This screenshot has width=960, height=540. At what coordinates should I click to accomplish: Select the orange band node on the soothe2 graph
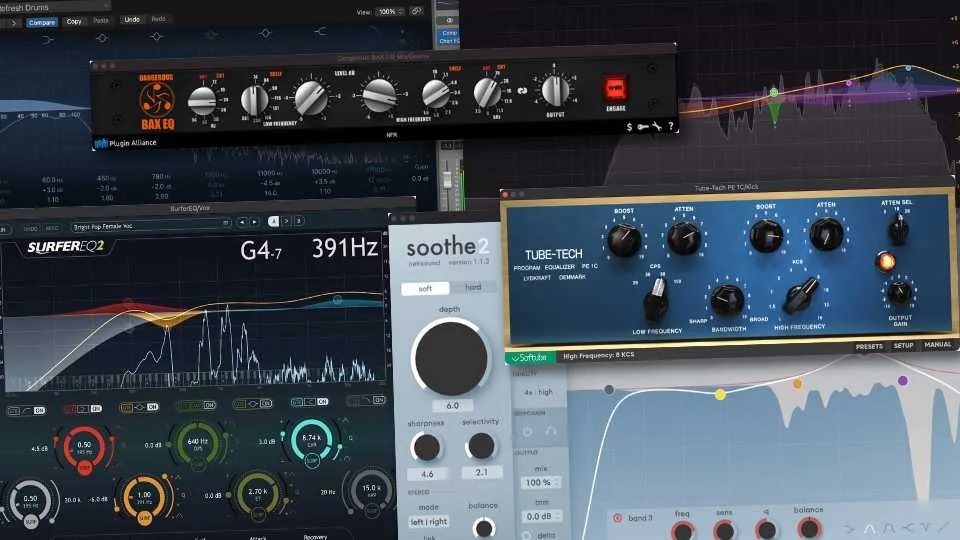(x=797, y=384)
